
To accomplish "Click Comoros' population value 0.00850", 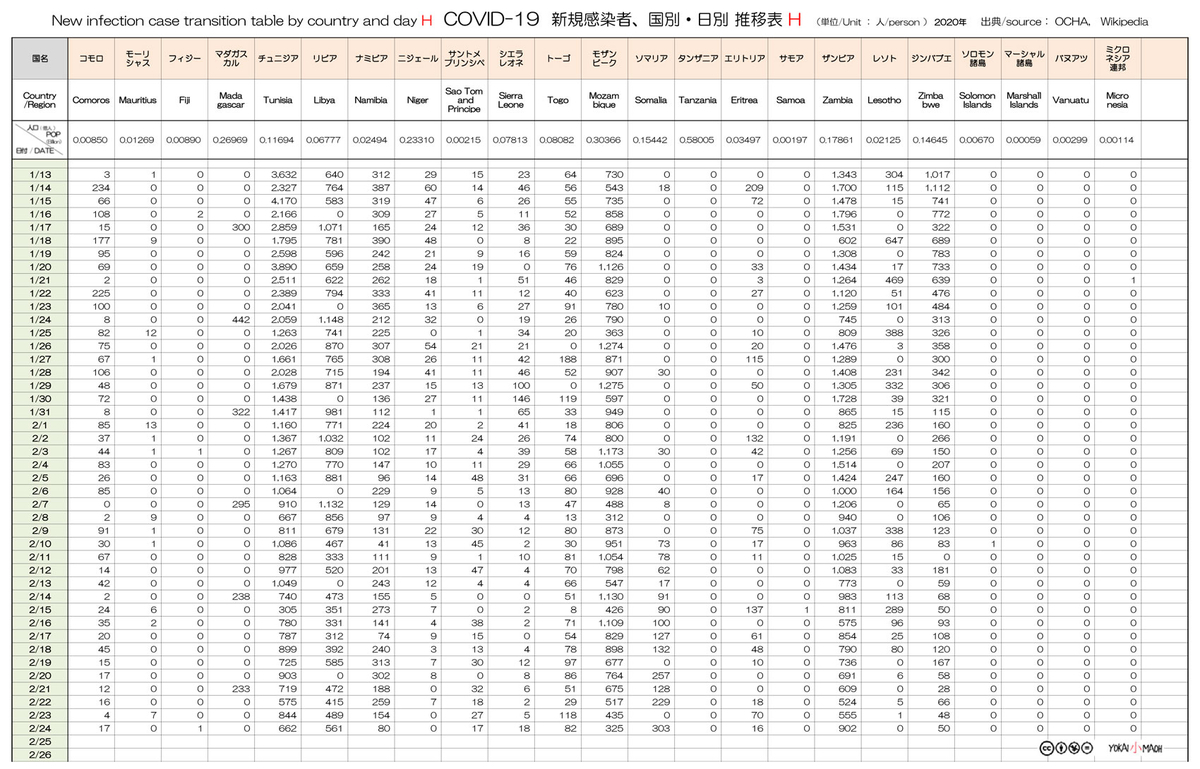I will click(90, 140).
